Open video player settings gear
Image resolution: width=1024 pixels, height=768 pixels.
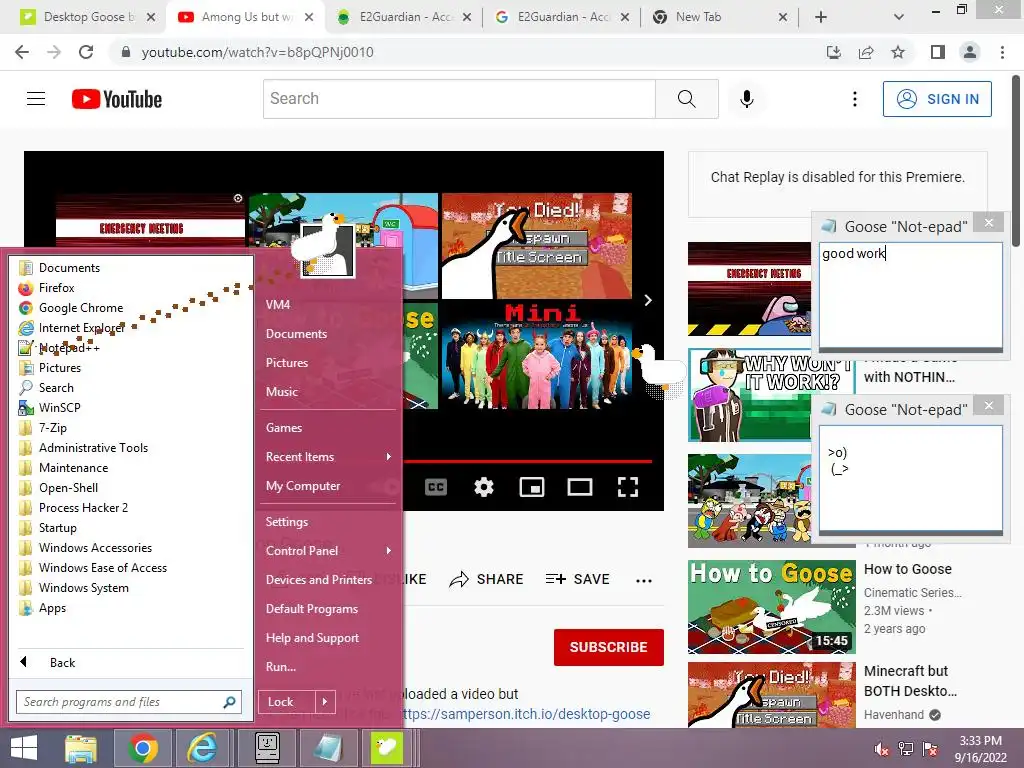click(483, 487)
